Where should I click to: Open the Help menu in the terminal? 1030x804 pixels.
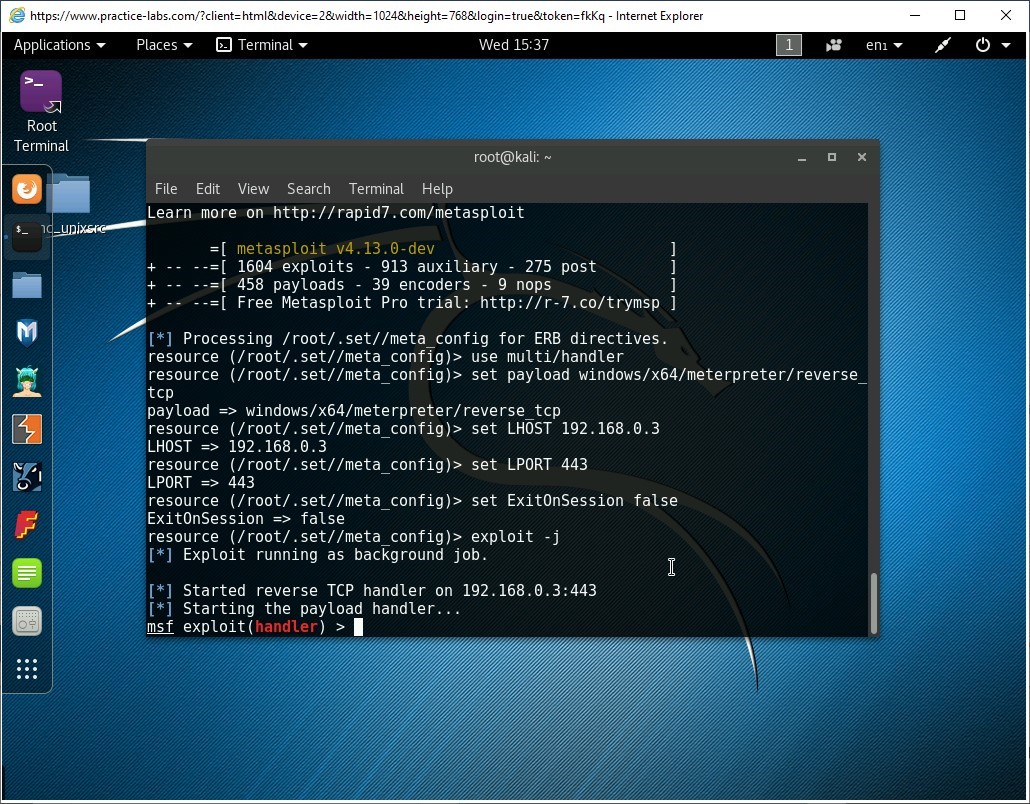point(437,189)
